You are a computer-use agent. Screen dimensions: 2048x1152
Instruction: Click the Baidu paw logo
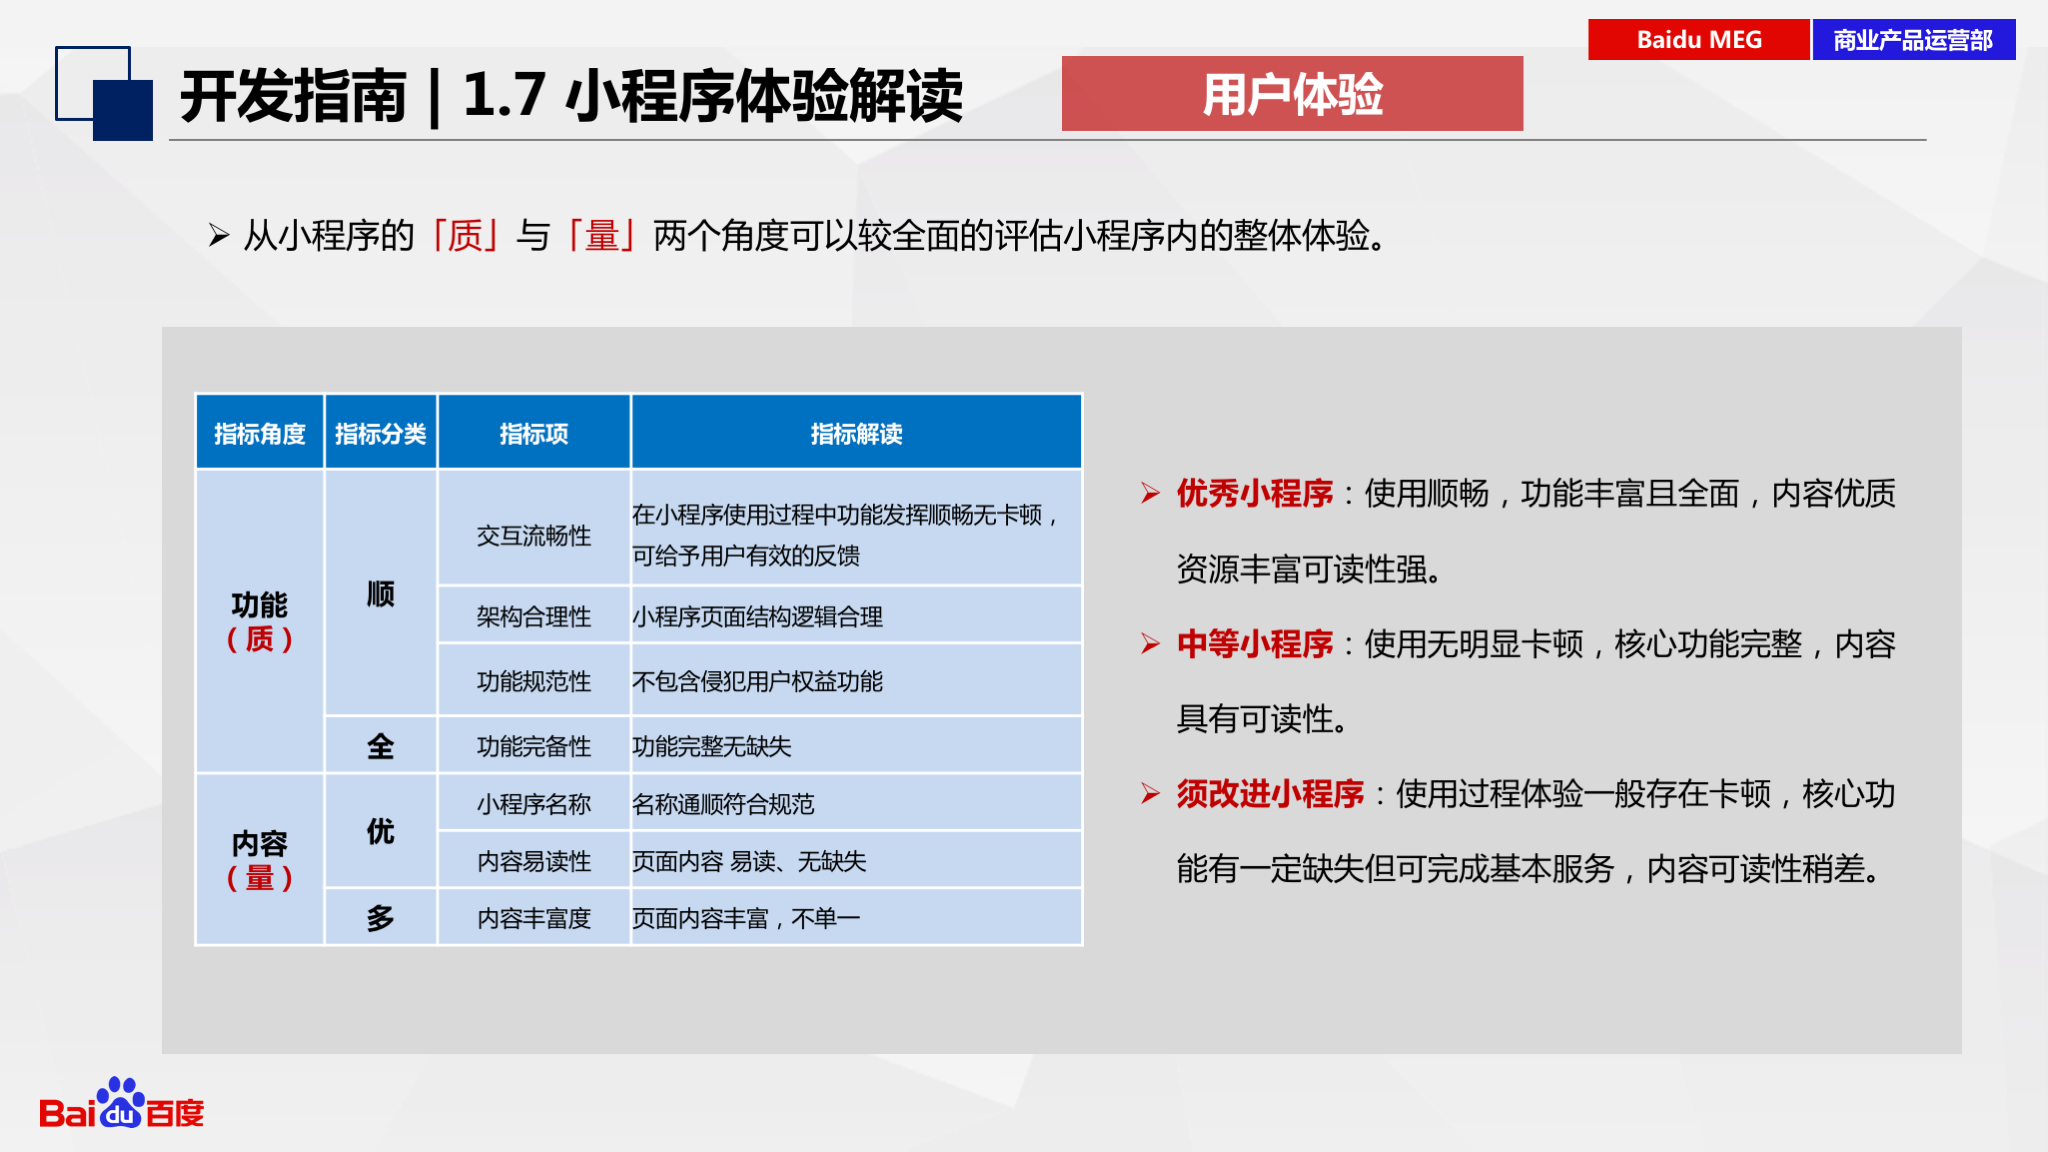point(120,1104)
